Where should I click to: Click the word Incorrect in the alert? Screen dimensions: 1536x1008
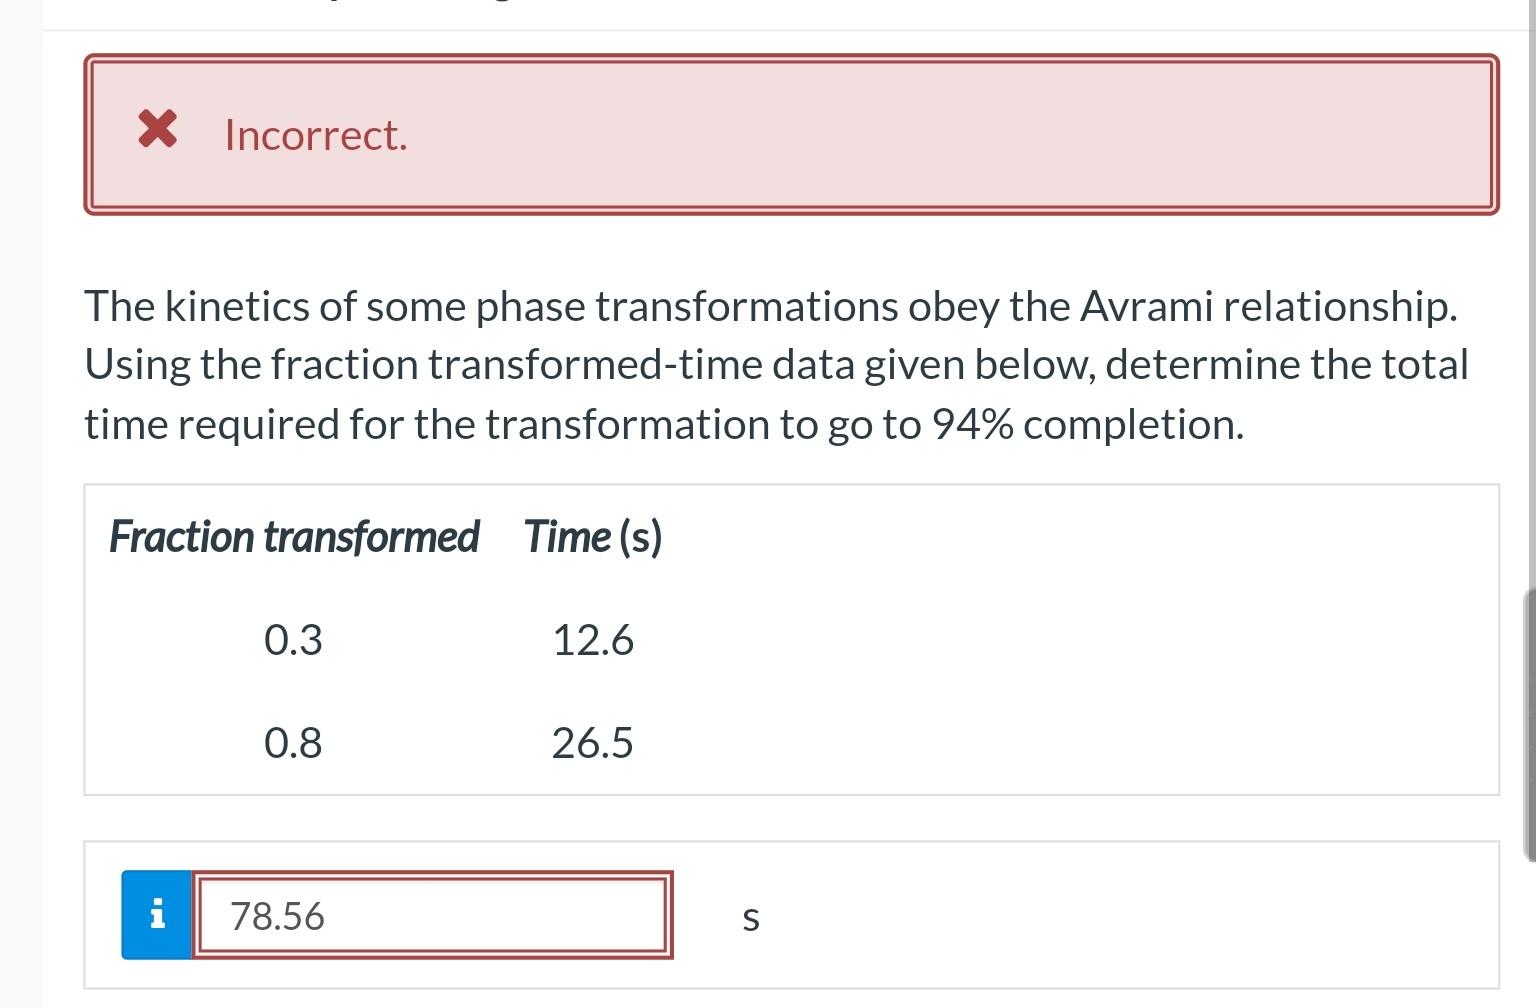[x=316, y=134]
